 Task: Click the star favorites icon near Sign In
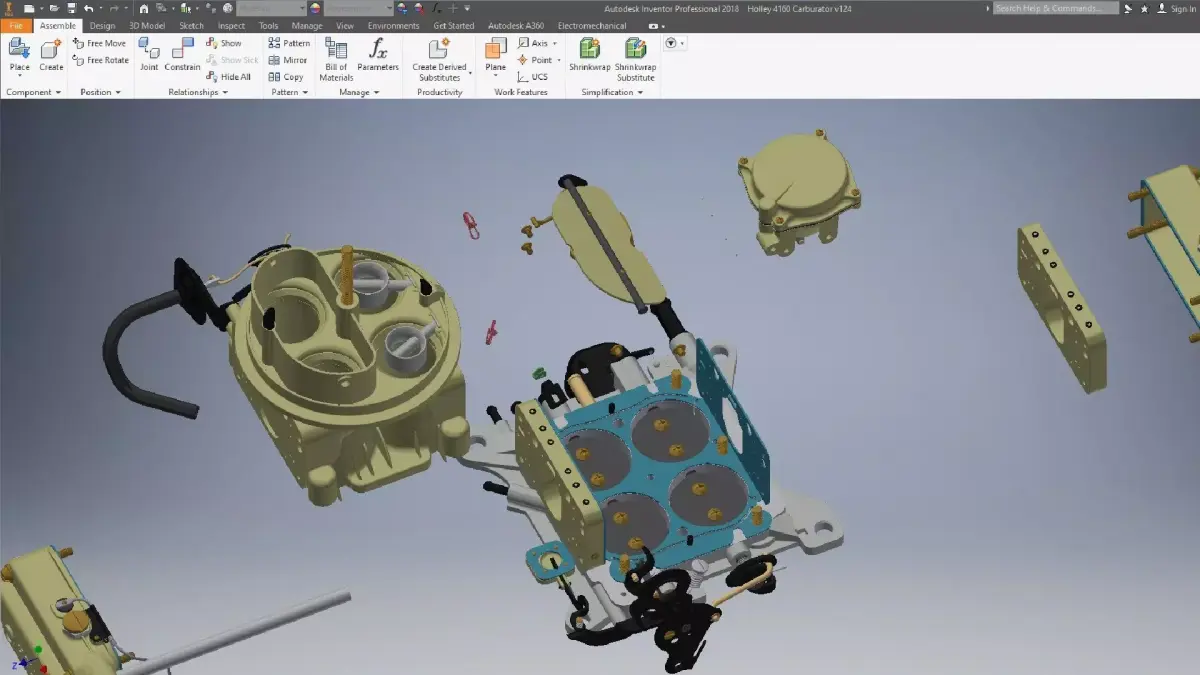pos(1144,8)
